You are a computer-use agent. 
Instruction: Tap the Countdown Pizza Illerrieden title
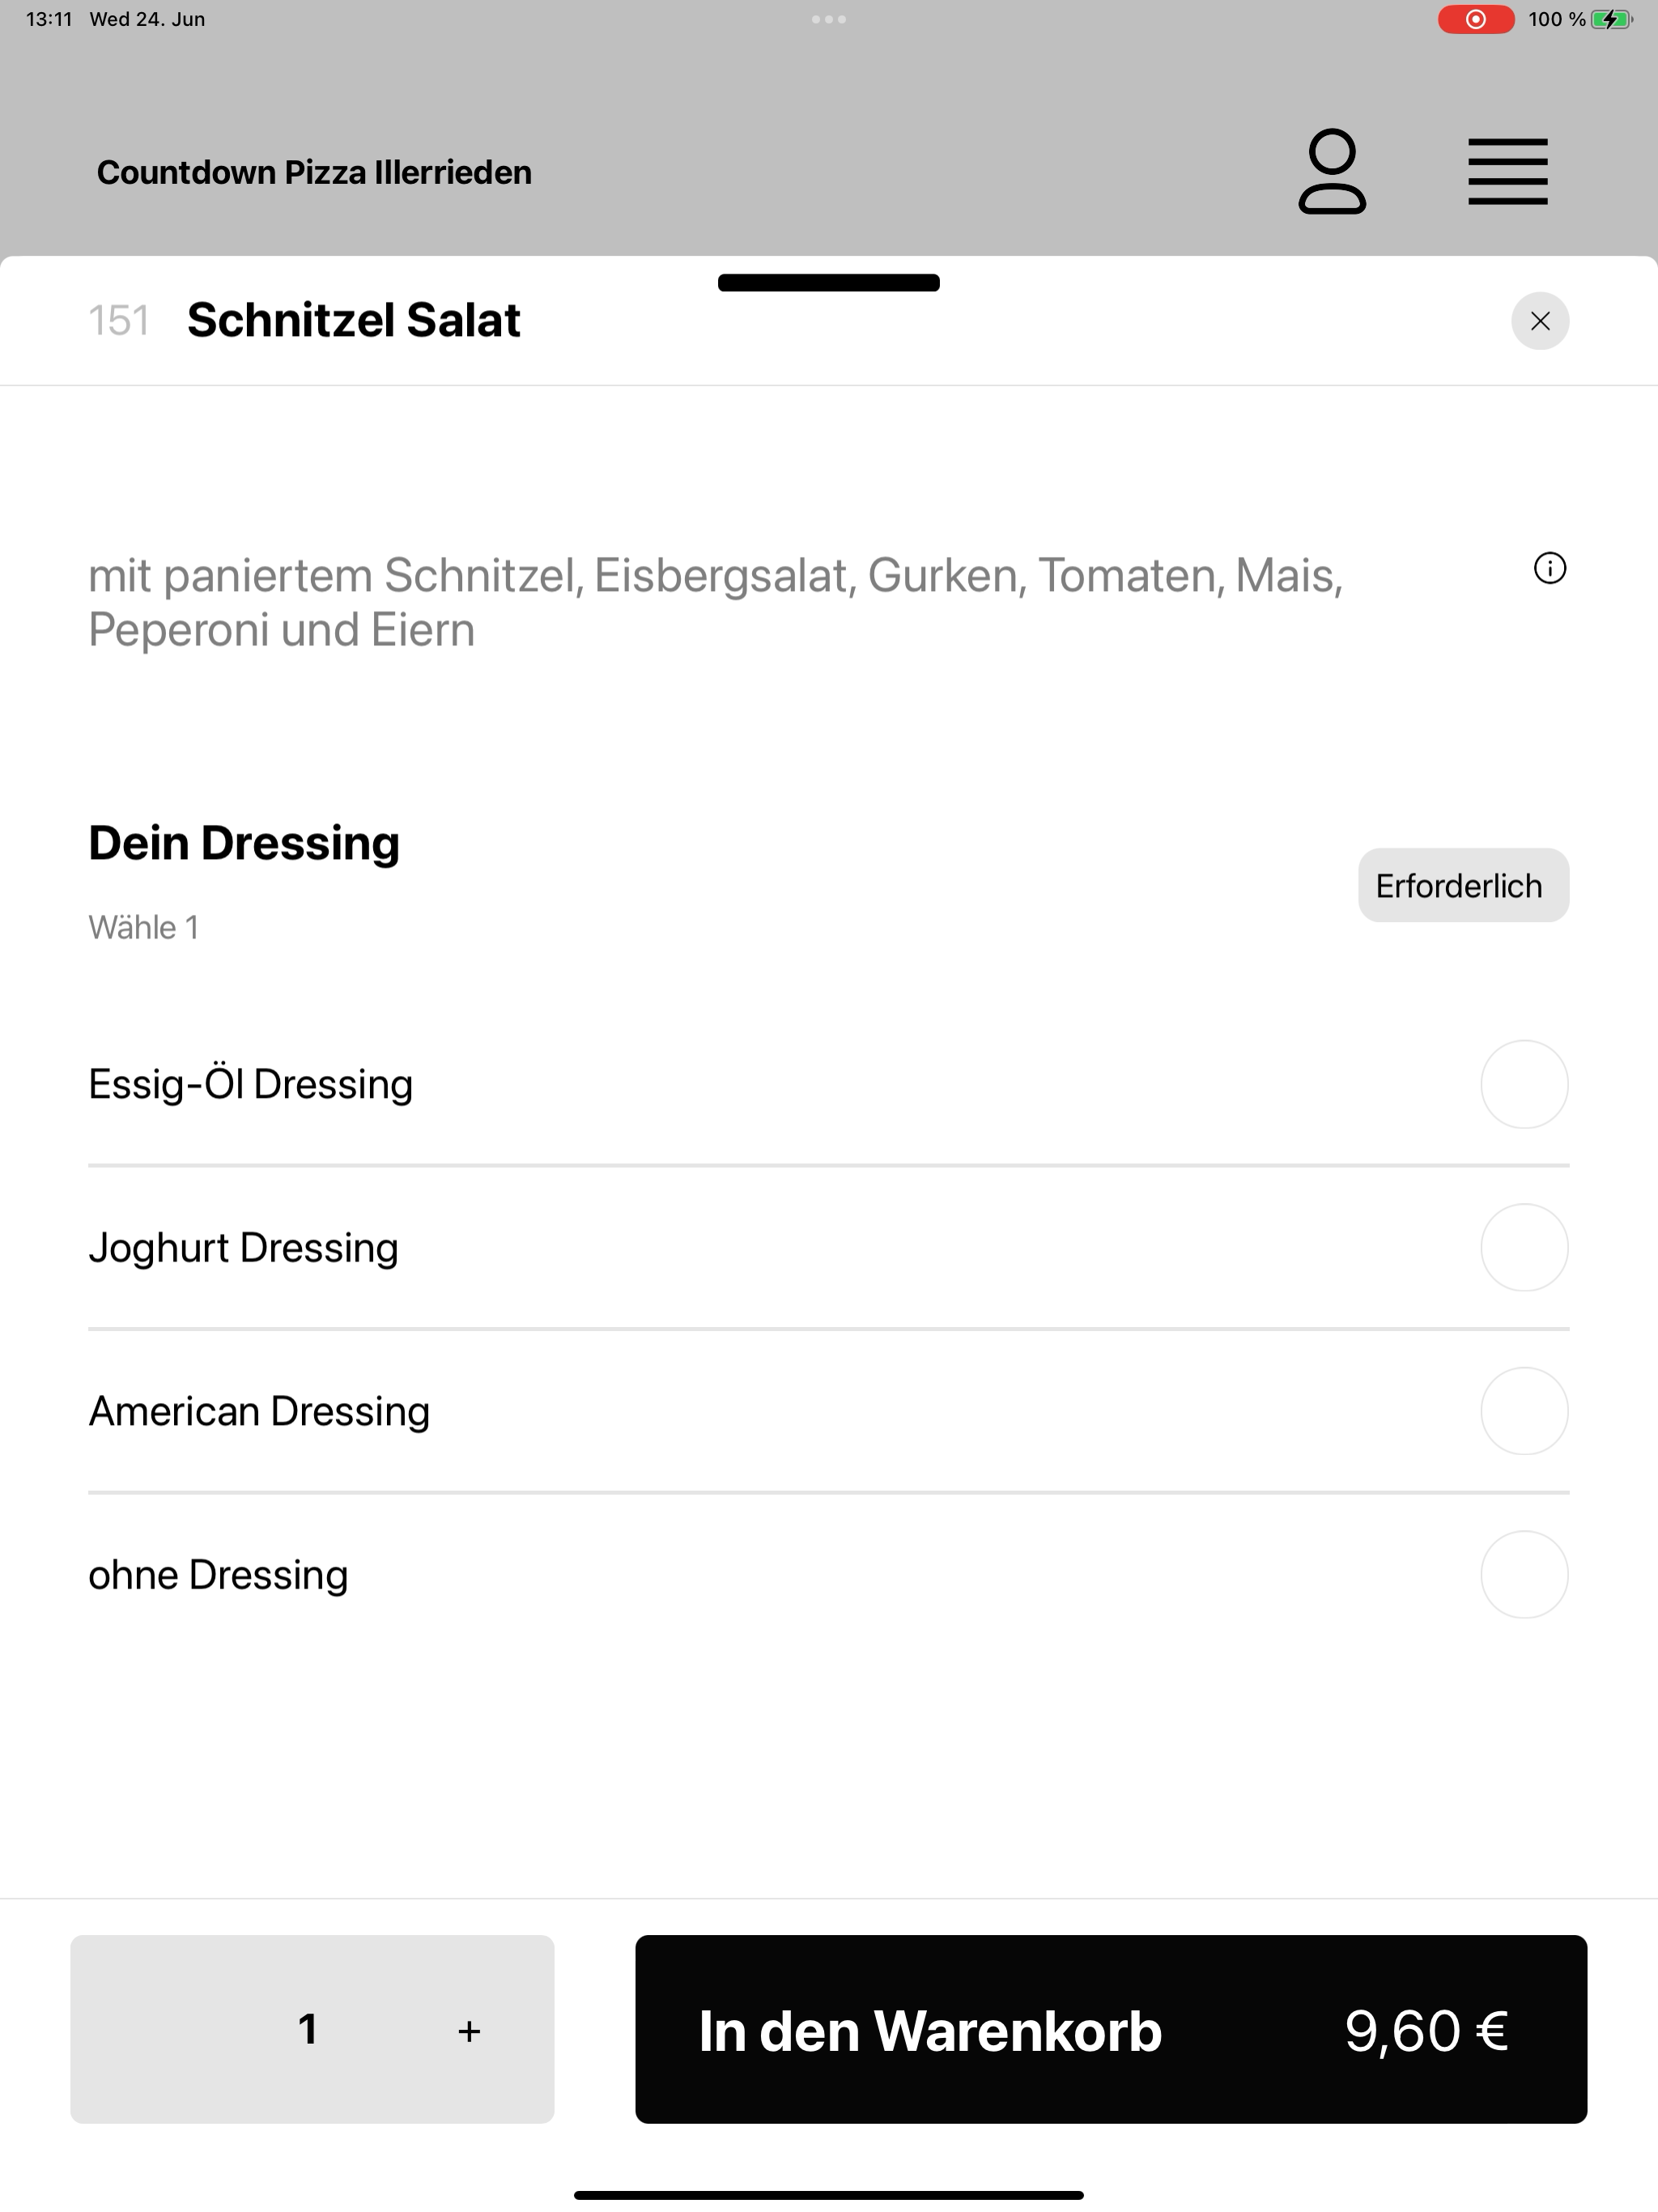tap(314, 172)
